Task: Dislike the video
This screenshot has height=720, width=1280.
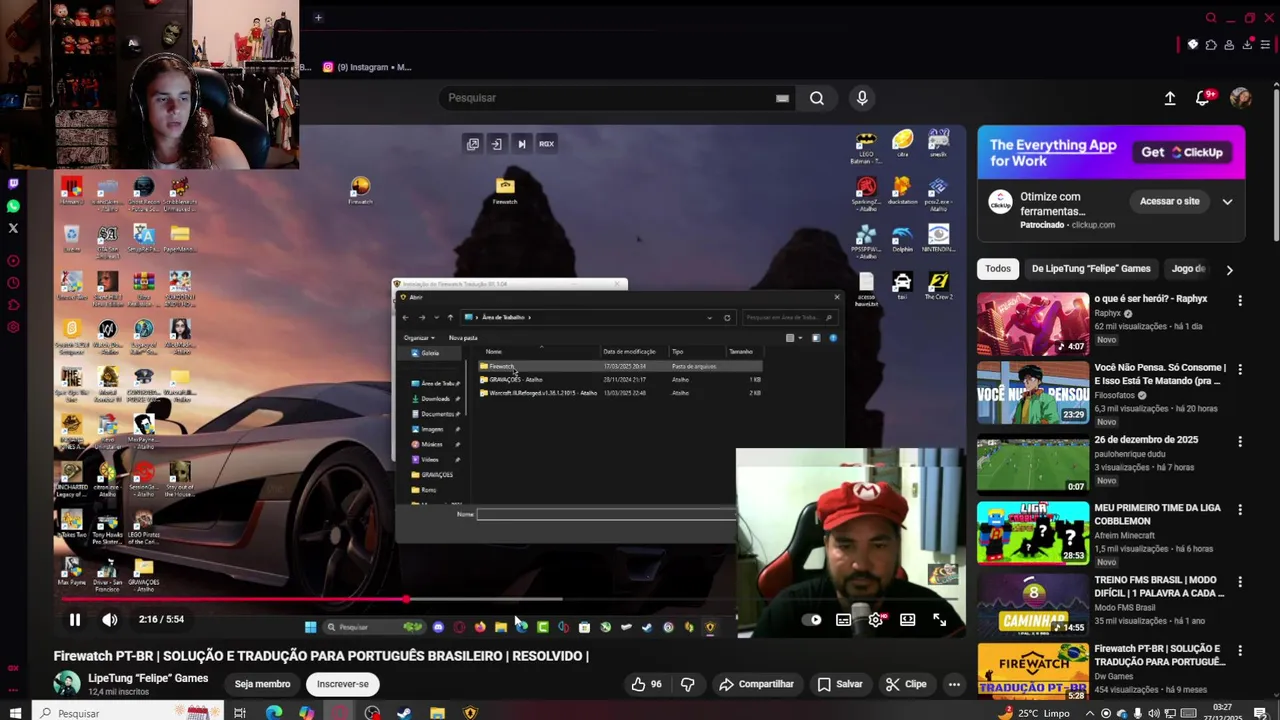Action: [687, 684]
